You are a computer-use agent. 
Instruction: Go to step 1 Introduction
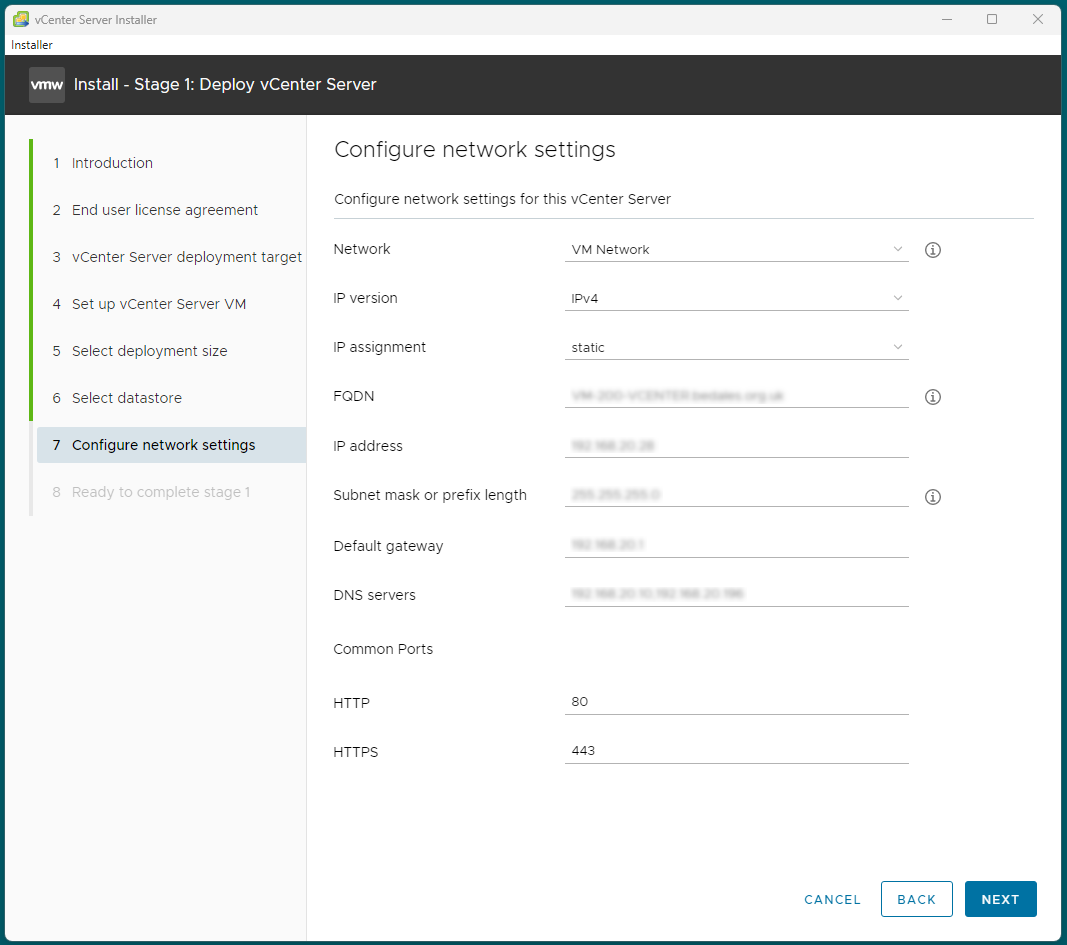pyautogui.click(x=170, y=163)
